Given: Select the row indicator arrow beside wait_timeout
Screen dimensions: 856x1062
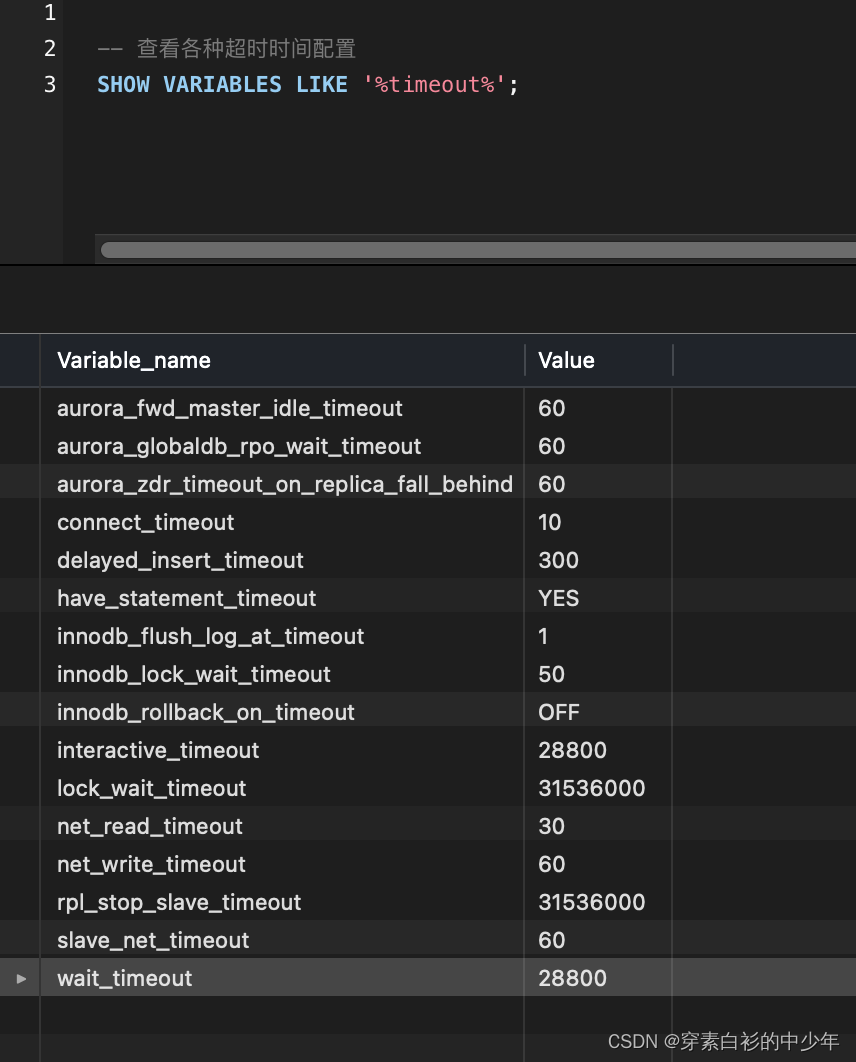Looking at the screenshot, I should point(21,978).
